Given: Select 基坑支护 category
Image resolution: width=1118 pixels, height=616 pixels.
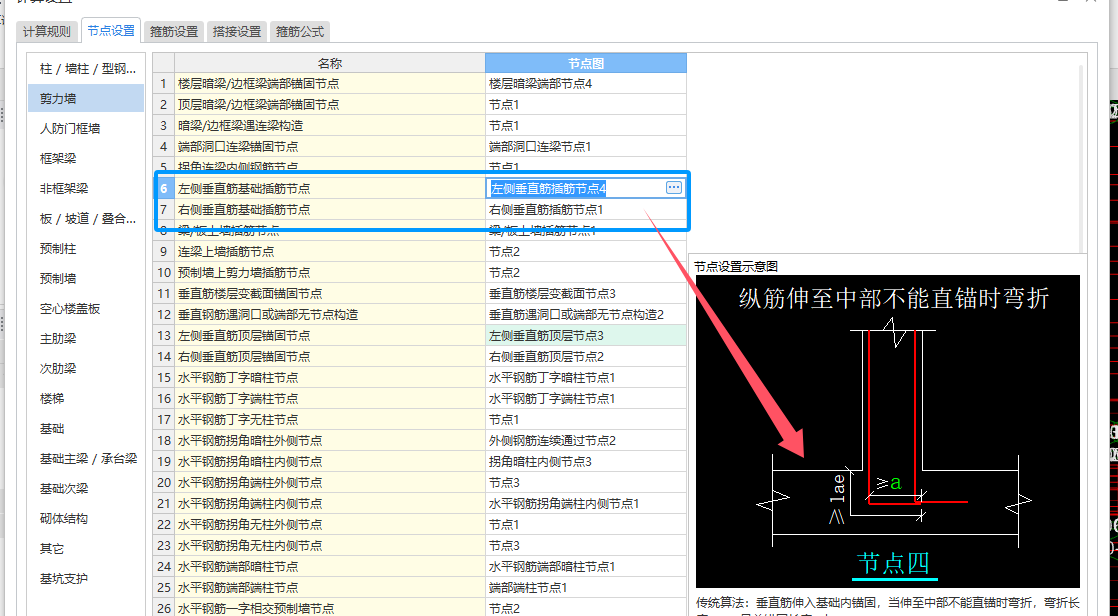Looking at the screenshot, I should click(86, 578).
